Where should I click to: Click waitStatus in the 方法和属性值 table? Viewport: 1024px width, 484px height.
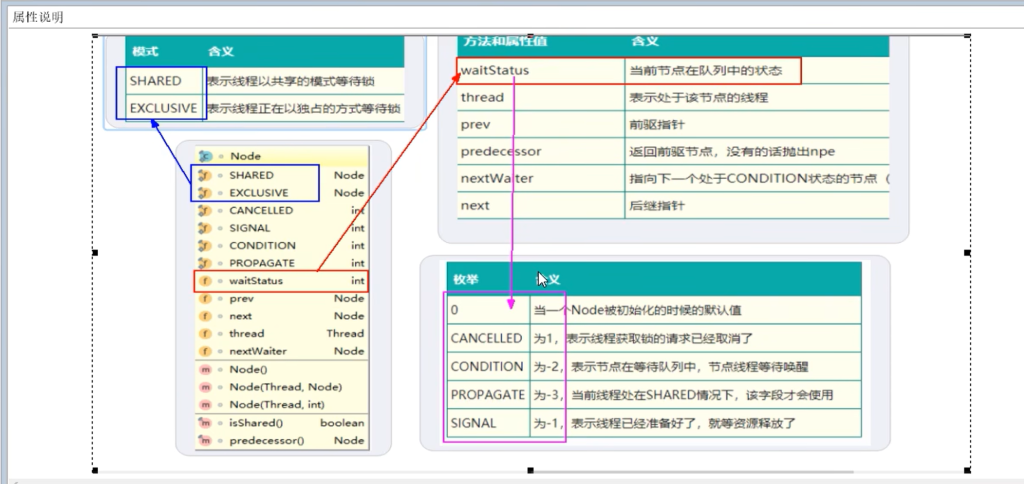(494, 70)
